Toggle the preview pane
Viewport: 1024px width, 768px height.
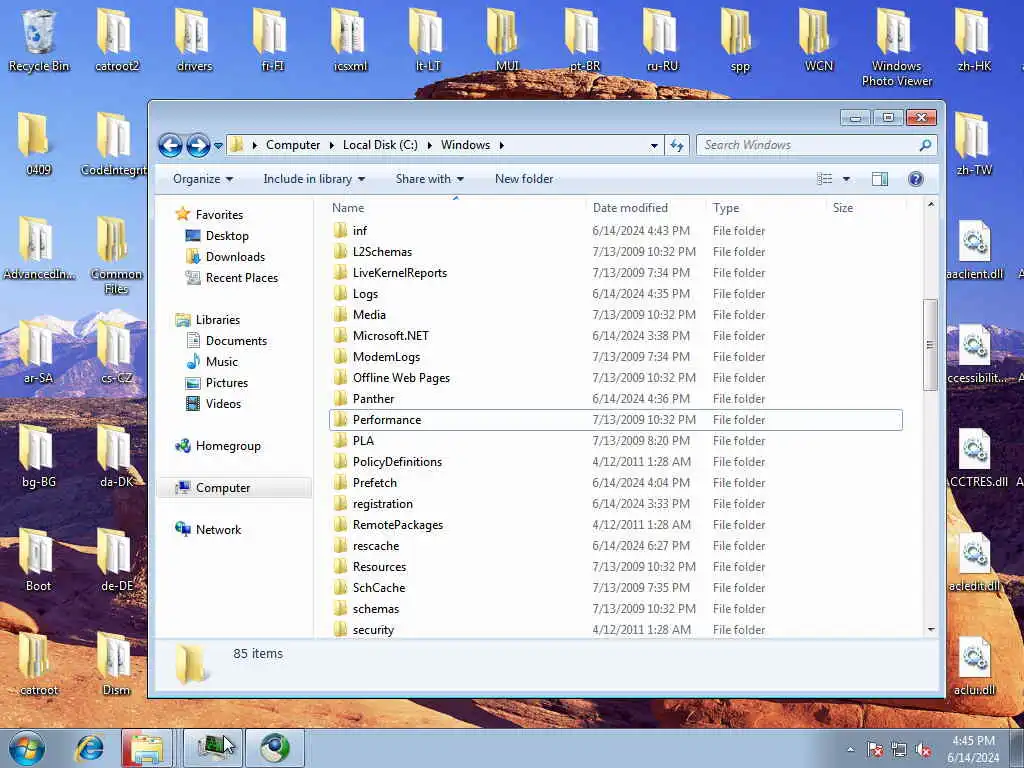(880, 179)
